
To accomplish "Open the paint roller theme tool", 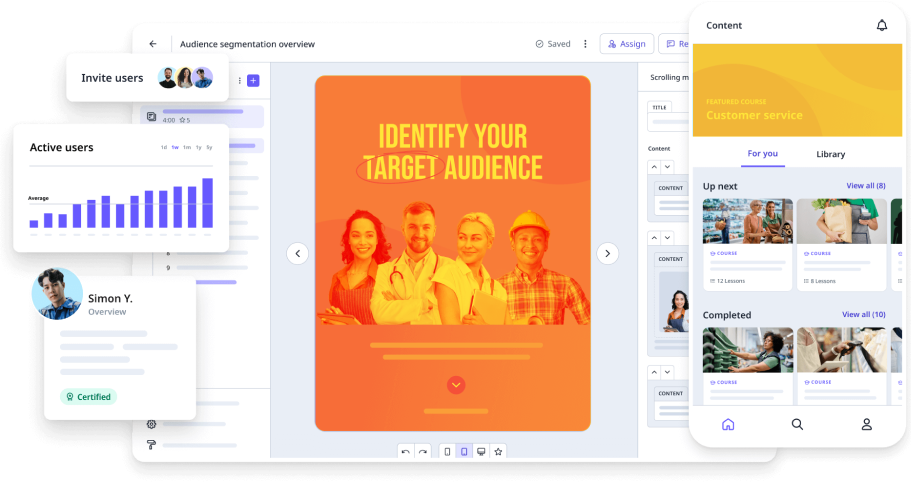I will 152,445.
